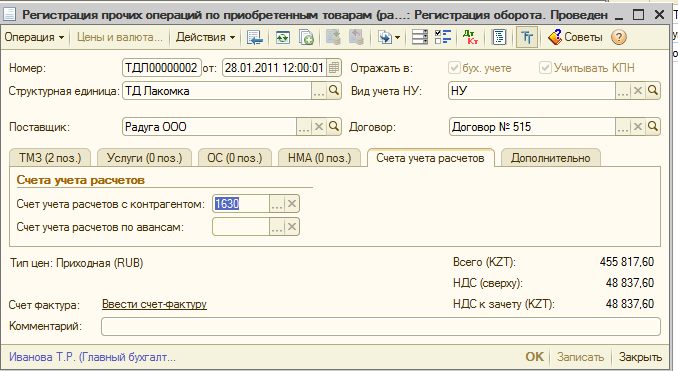678x371 pixels.
Task: Open the Структурная единица magnifier
Action: coord(334,91)
